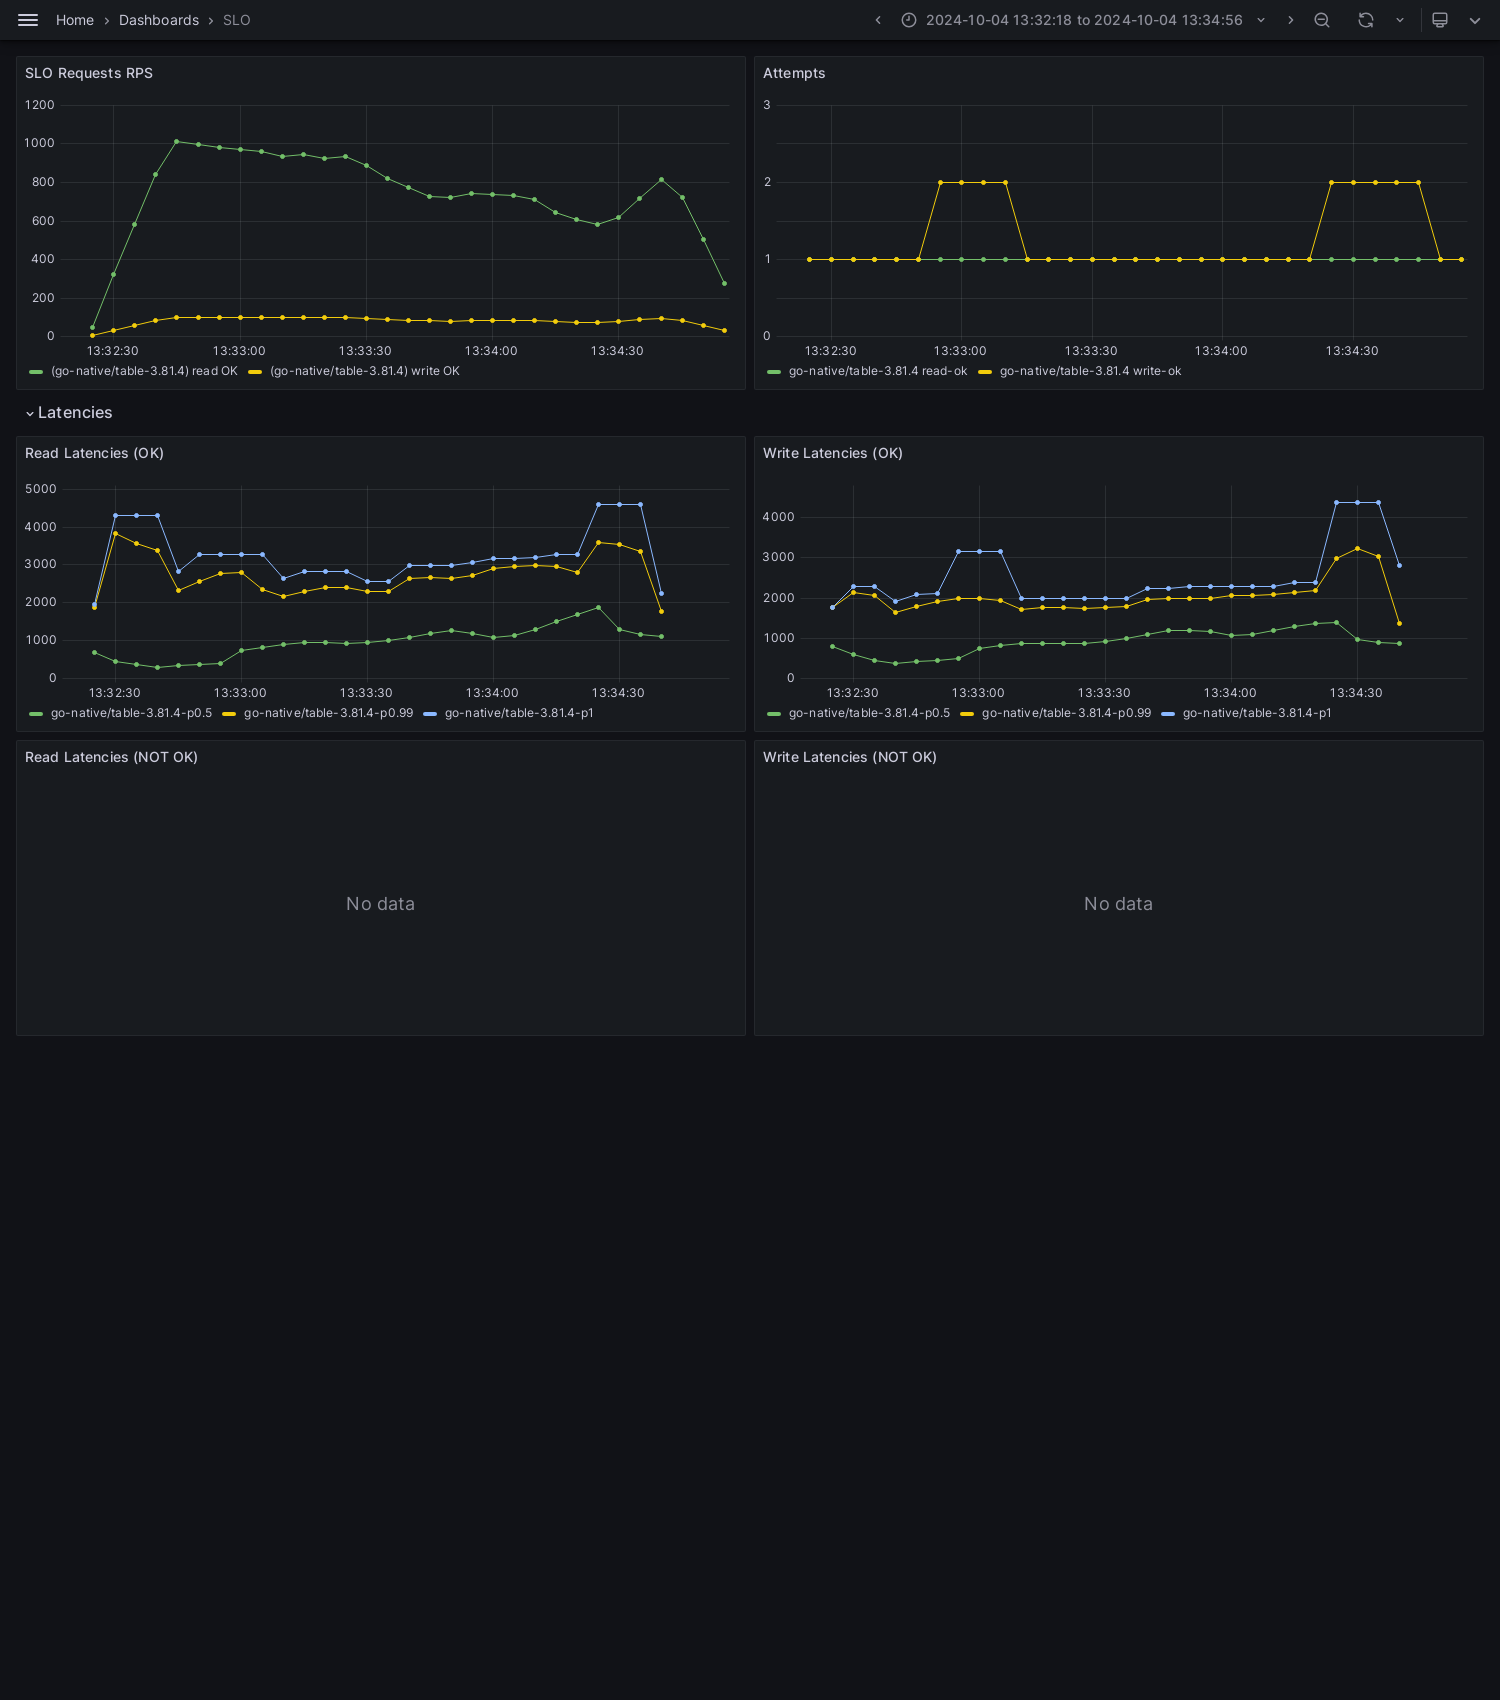Click yellow swatch for Attempts write-ok
1500x1700 pixels.
(x=985, y=372)
